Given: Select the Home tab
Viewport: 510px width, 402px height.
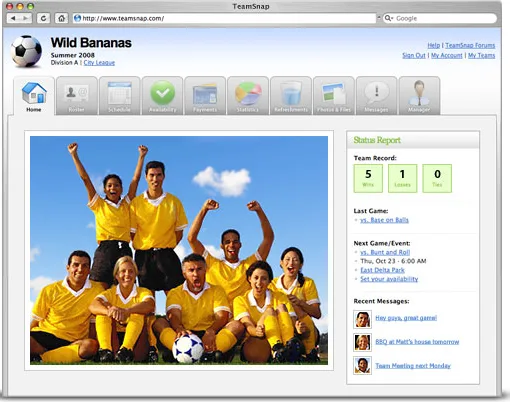Looking at the screenshot, I should coord(34,96).
